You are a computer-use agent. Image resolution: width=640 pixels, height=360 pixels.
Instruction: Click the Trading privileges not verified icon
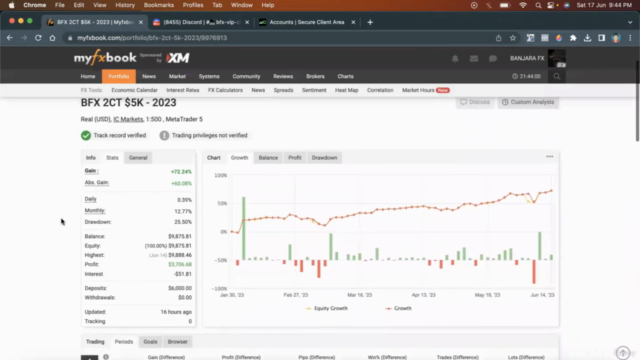pos(164,136)
